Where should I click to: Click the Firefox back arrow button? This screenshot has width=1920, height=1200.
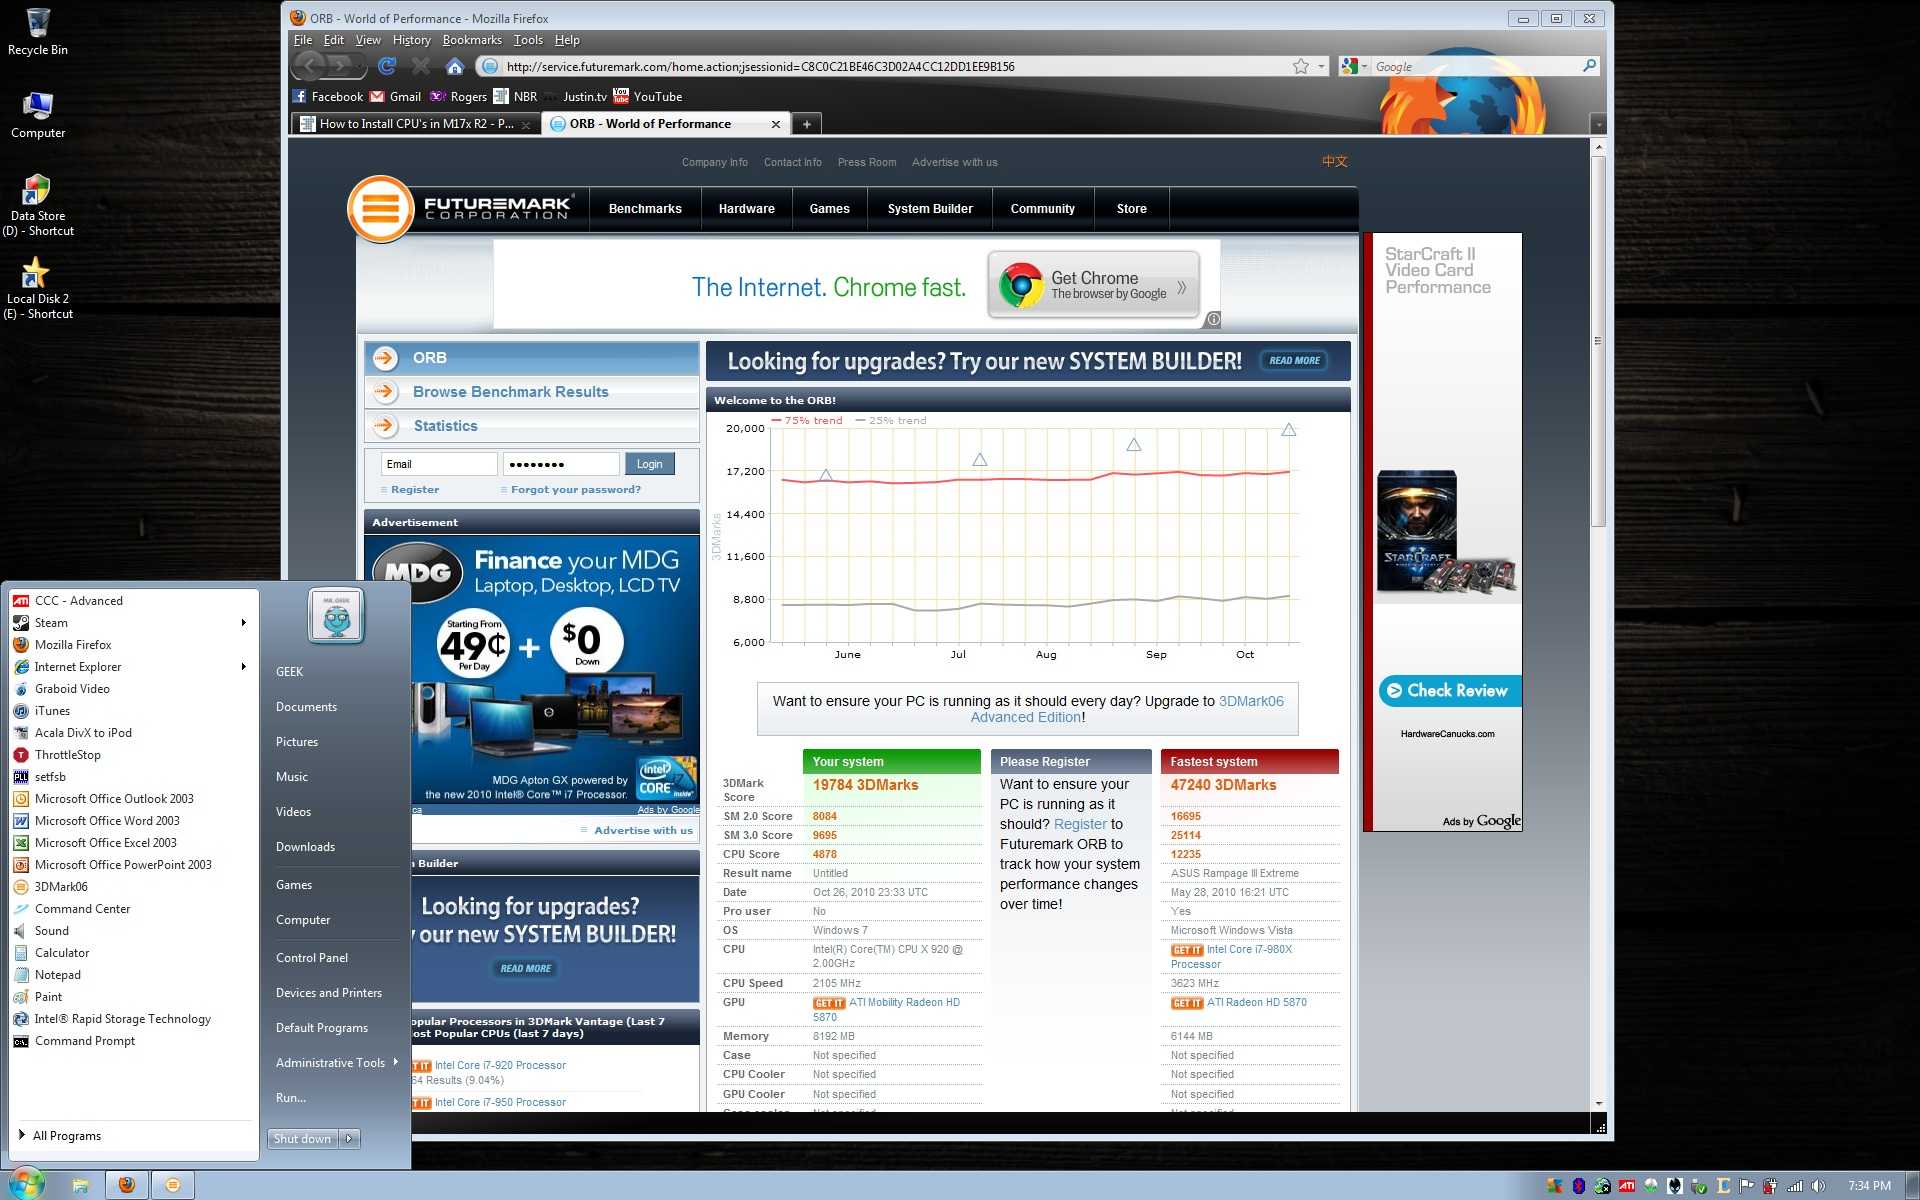(x=311, y=66)
